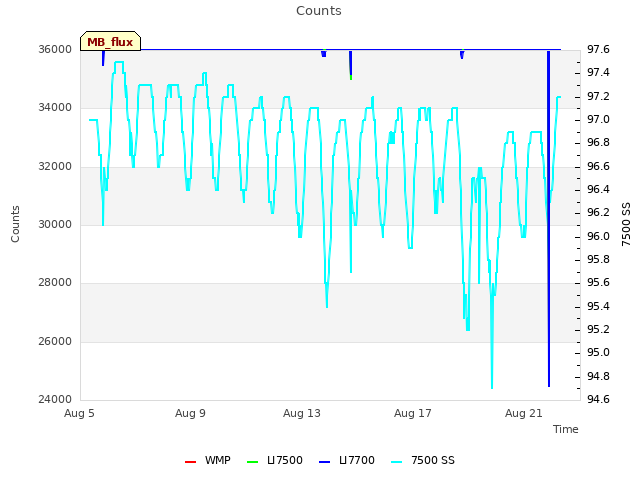Click the Counts chart title
The image size is (640, 480).
click(319, 11)
